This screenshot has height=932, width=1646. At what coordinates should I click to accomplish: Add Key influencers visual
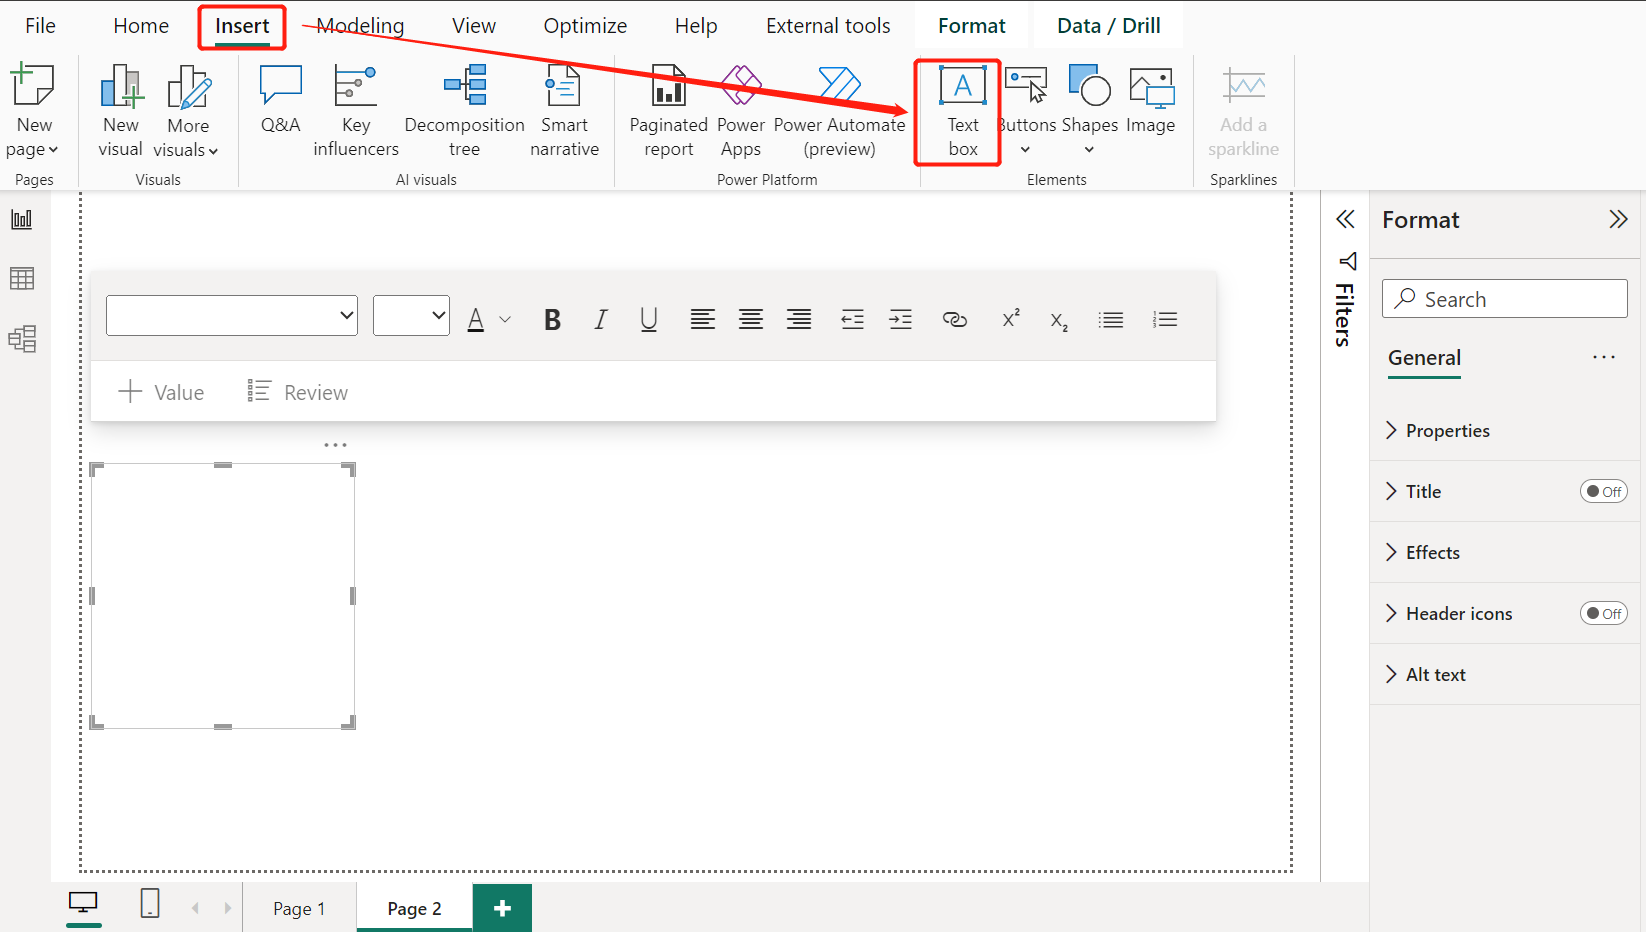(355, 110)
